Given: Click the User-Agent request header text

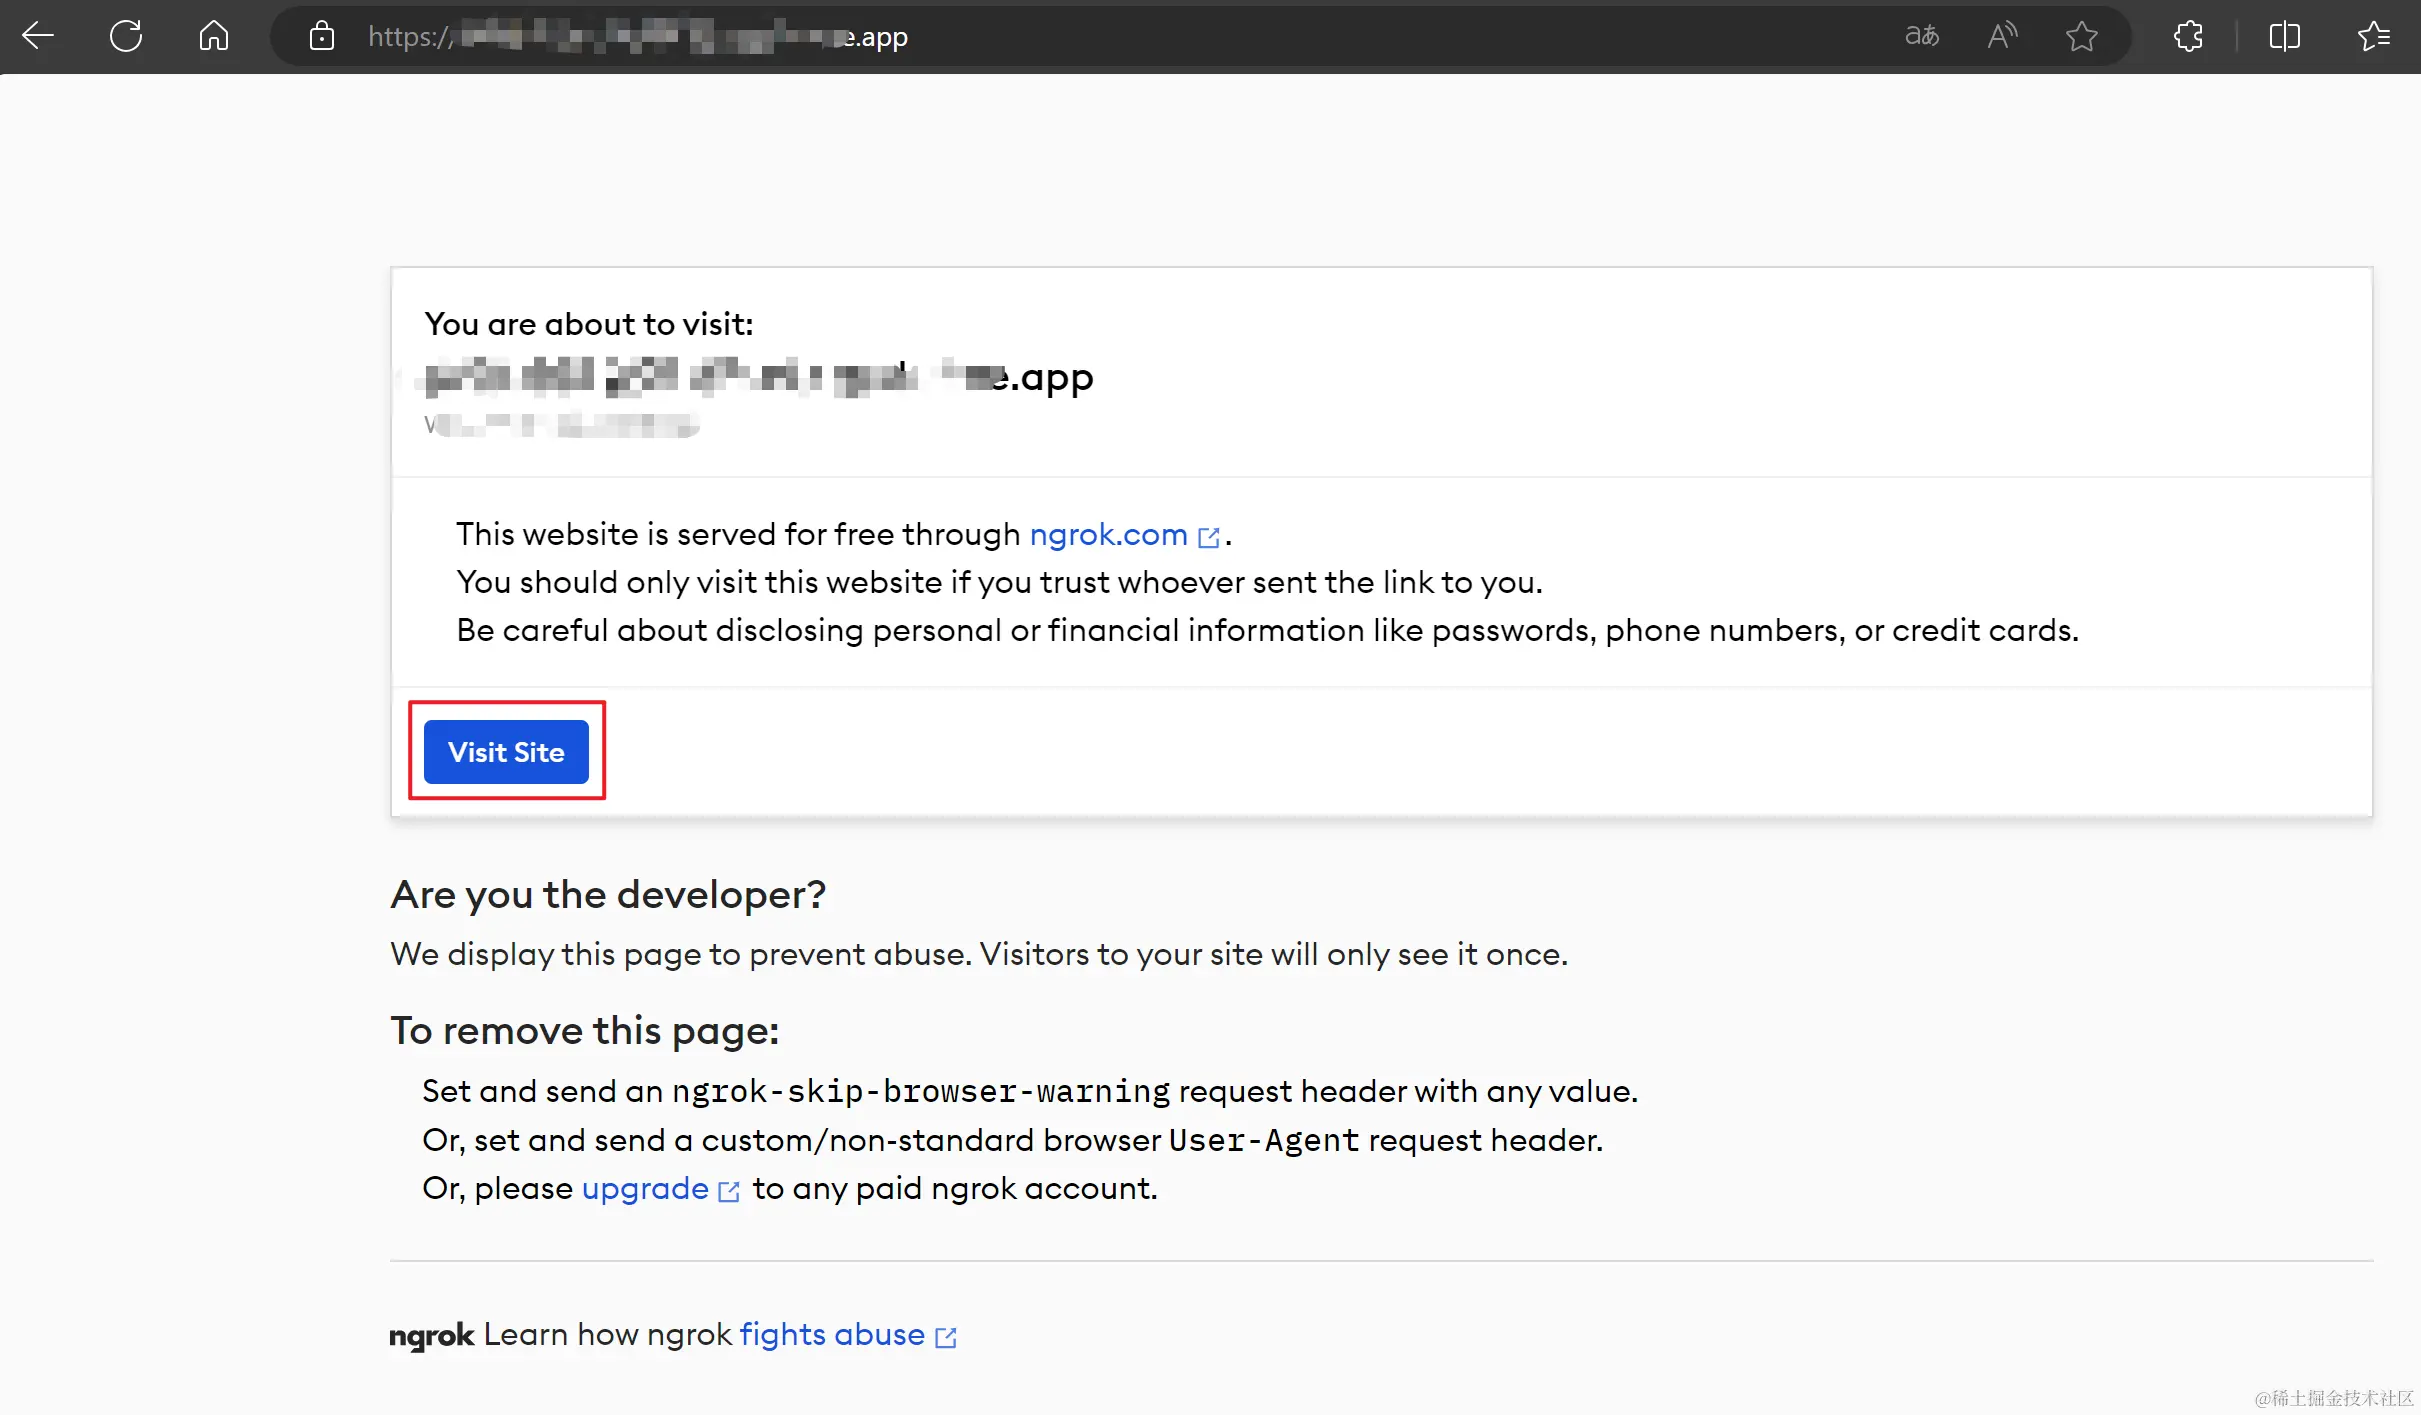Looking at the screenshot, I should (1263, 1140).
